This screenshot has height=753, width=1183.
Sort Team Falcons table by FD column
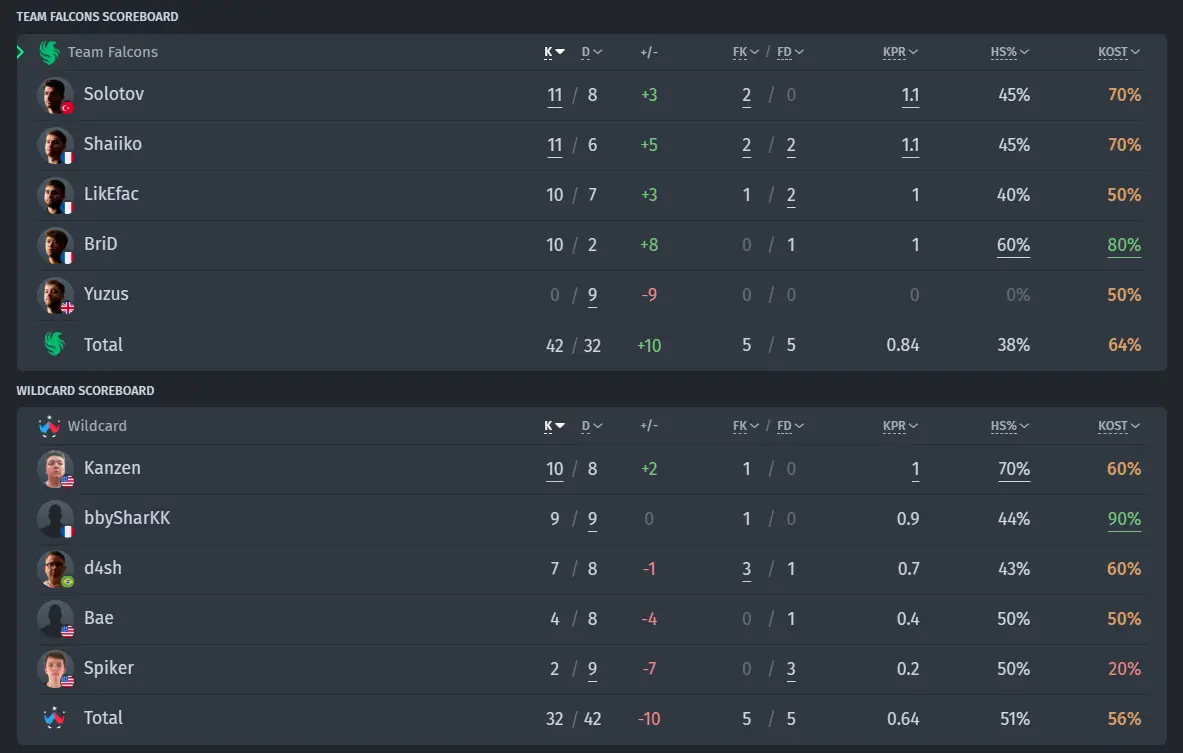coord(790,52)
